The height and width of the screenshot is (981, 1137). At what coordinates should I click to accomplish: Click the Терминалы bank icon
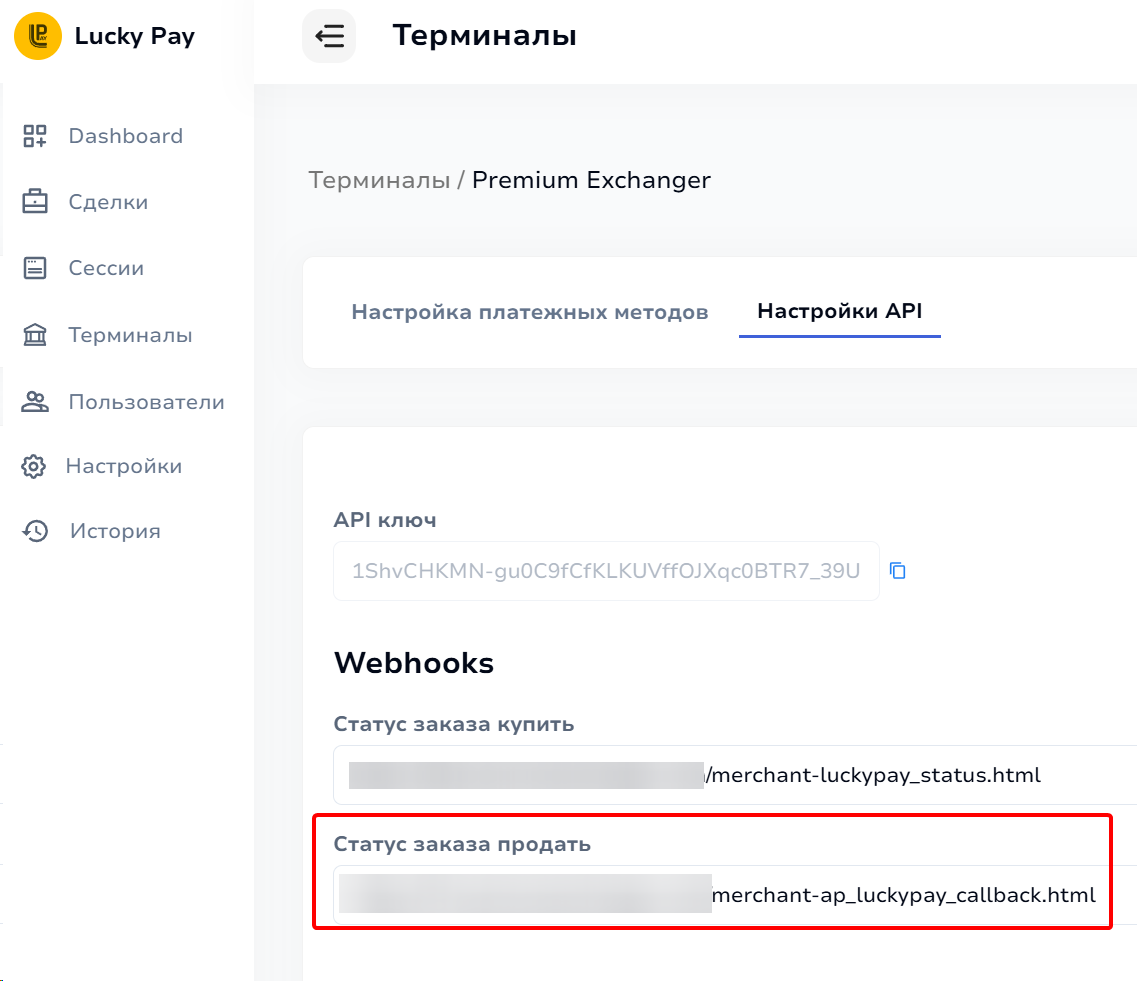tap(35, 335)
